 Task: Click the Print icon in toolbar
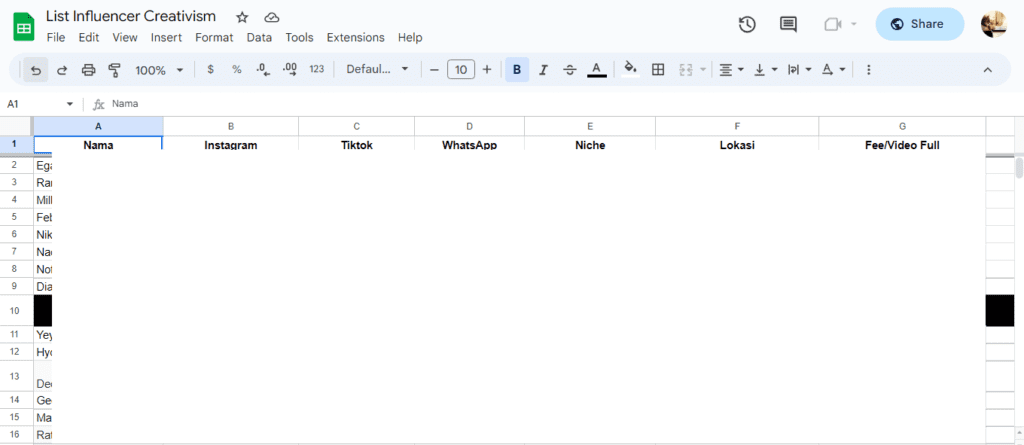[88, 70]
